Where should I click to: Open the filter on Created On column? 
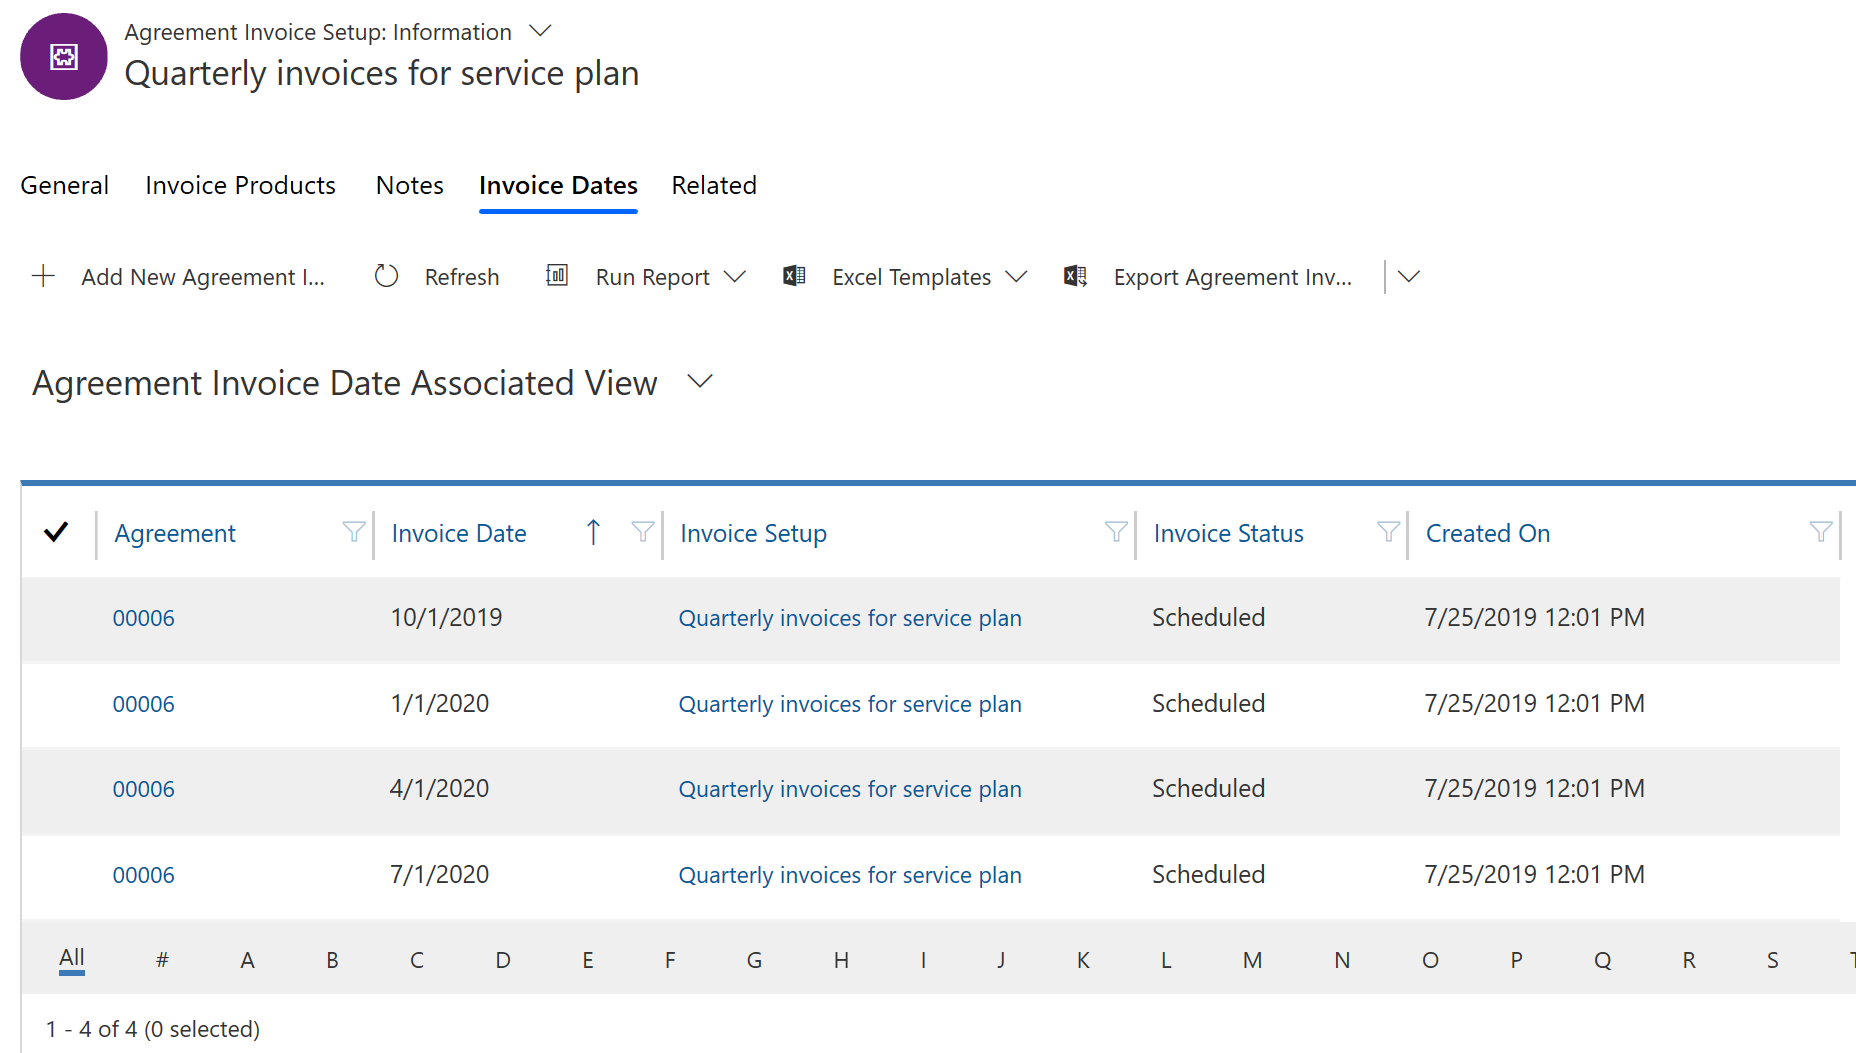[1821, 532]
